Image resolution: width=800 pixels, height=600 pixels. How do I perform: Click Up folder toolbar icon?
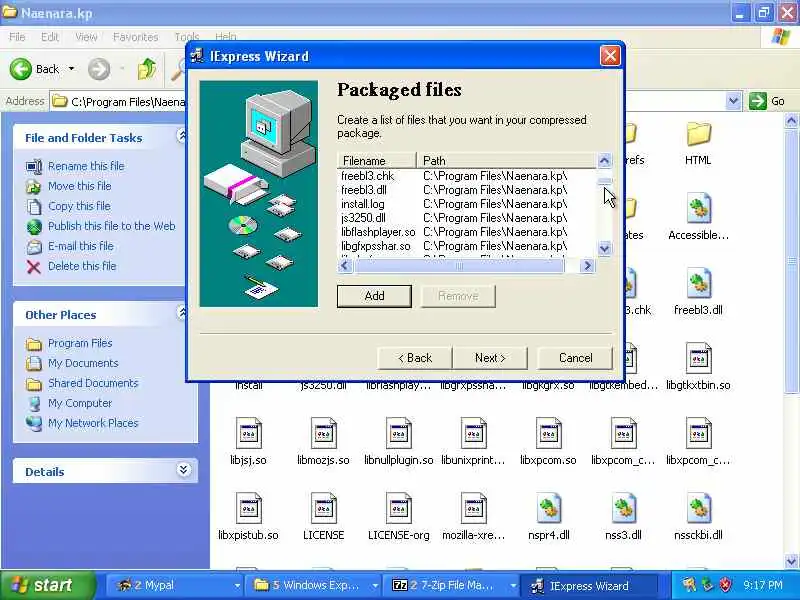147,69
